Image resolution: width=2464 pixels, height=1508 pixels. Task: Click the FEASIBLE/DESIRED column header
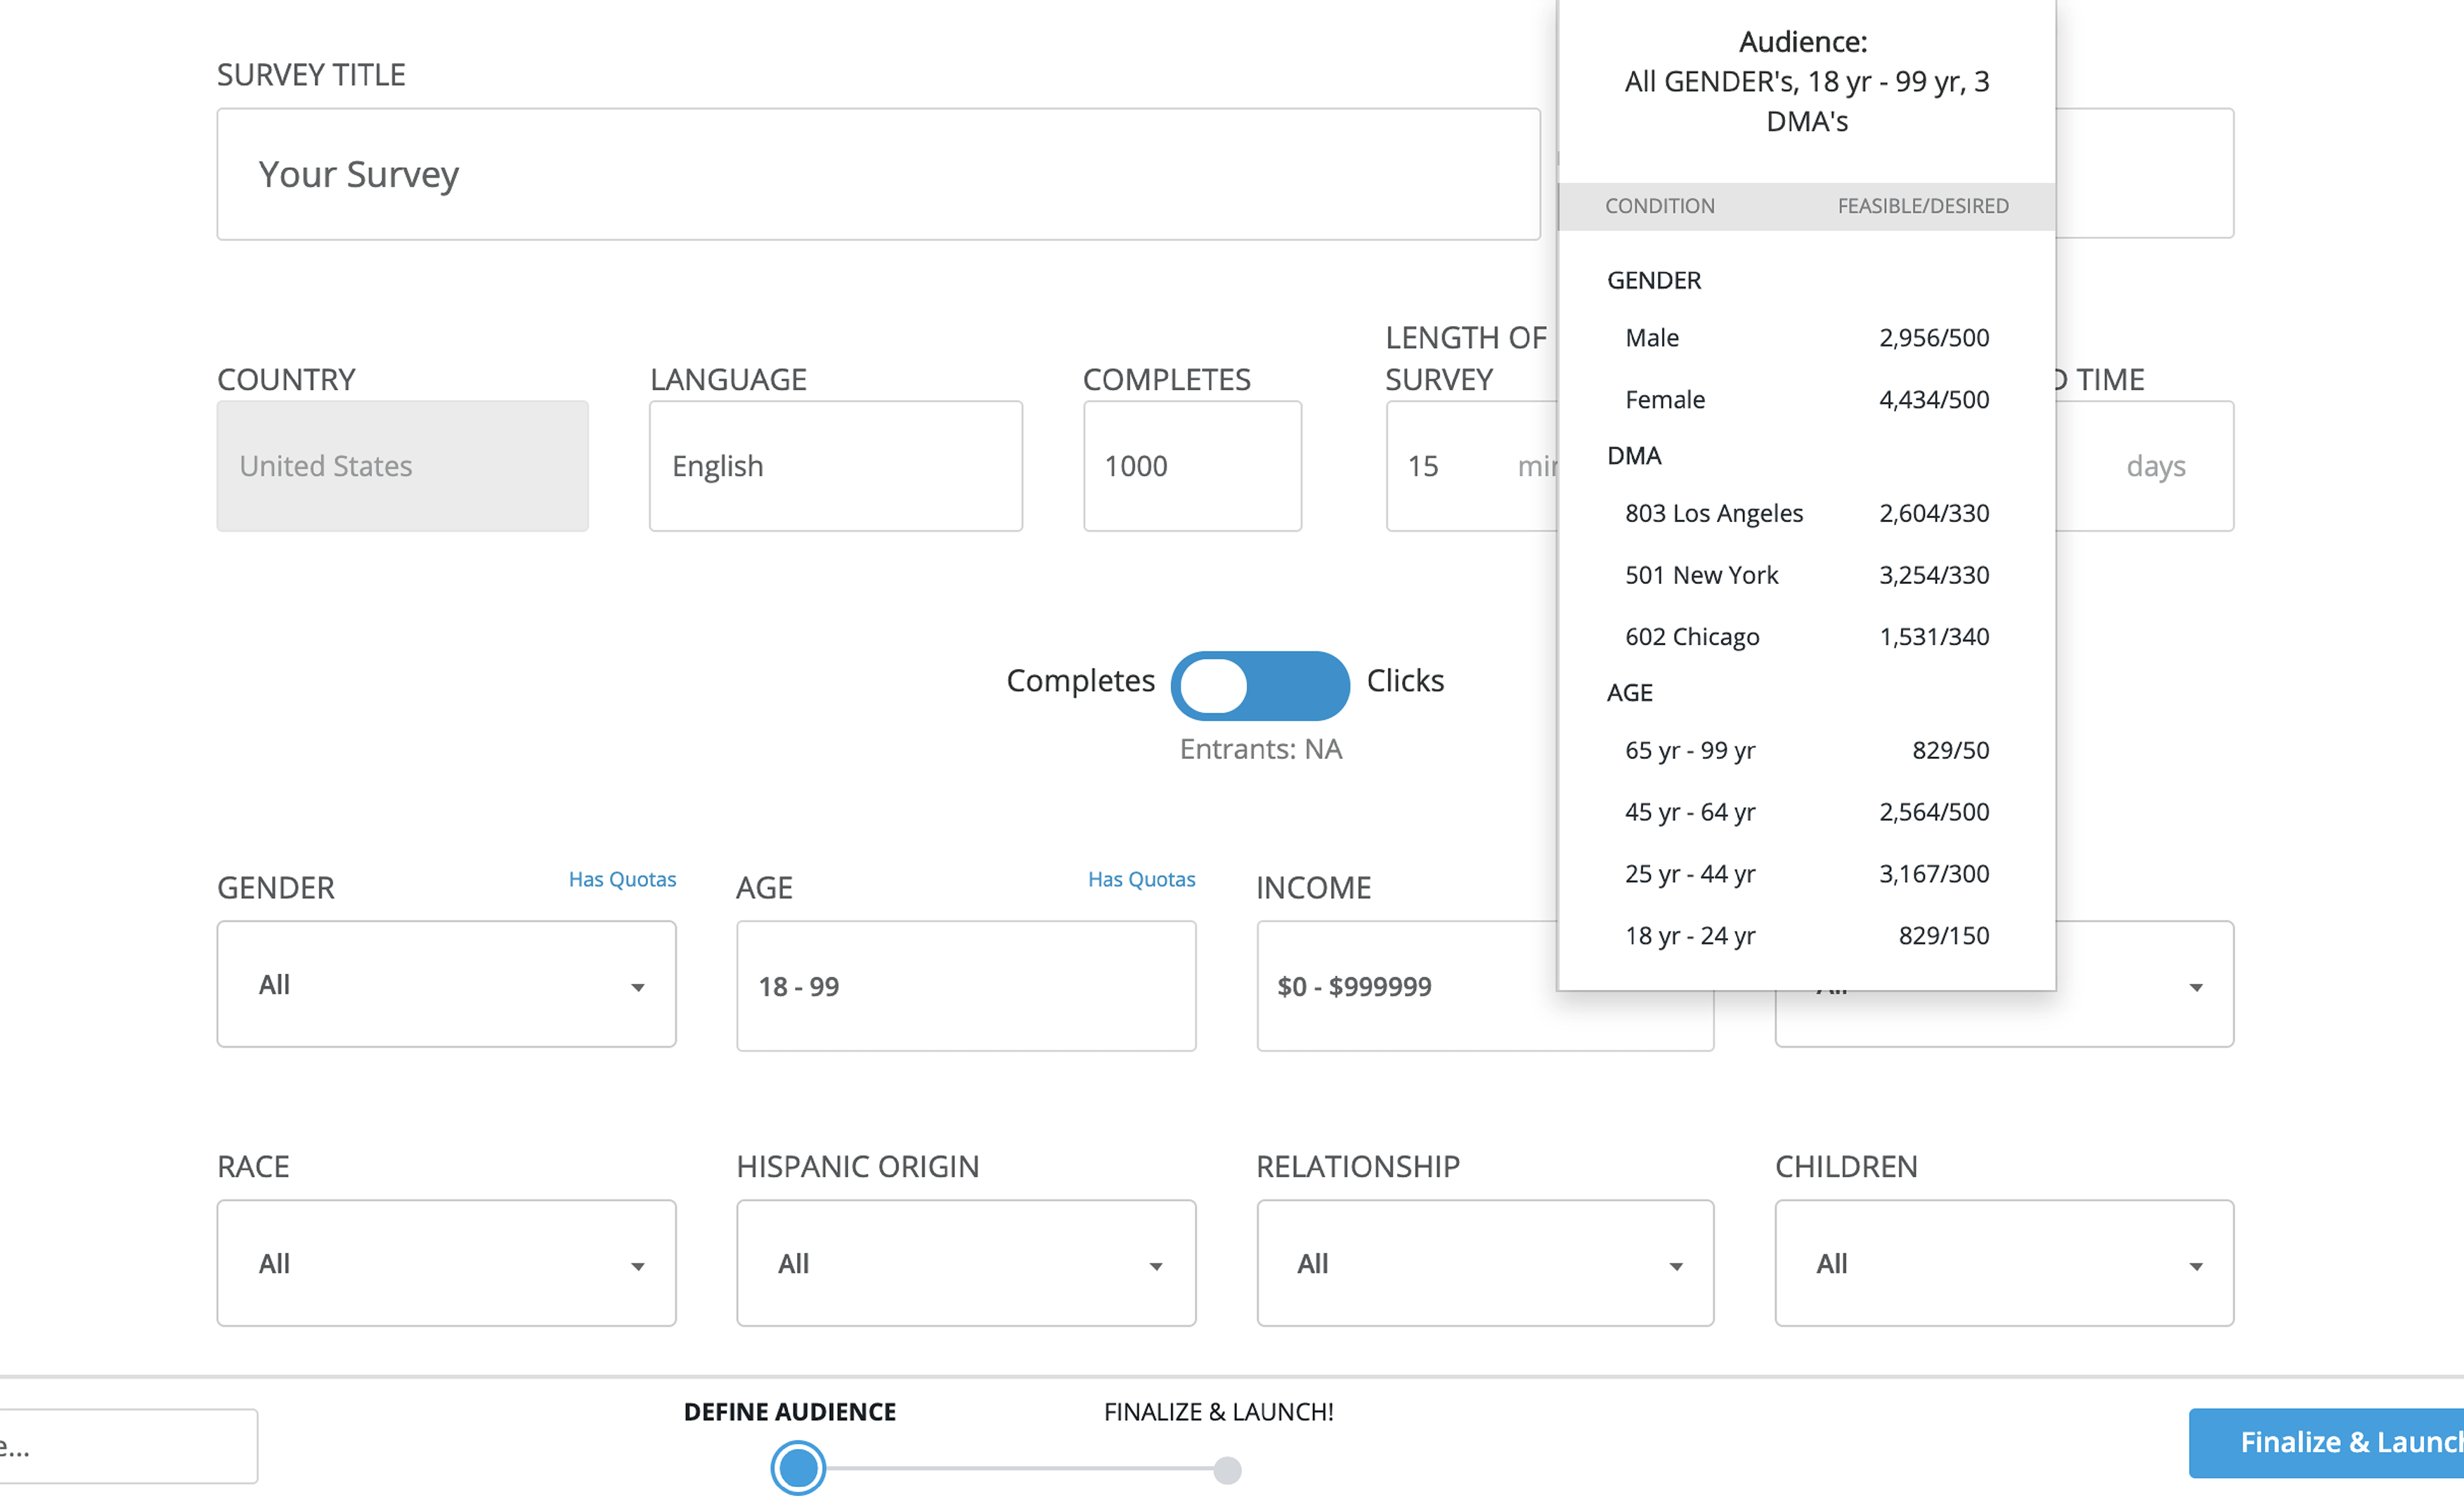[x=1923, y=206]
